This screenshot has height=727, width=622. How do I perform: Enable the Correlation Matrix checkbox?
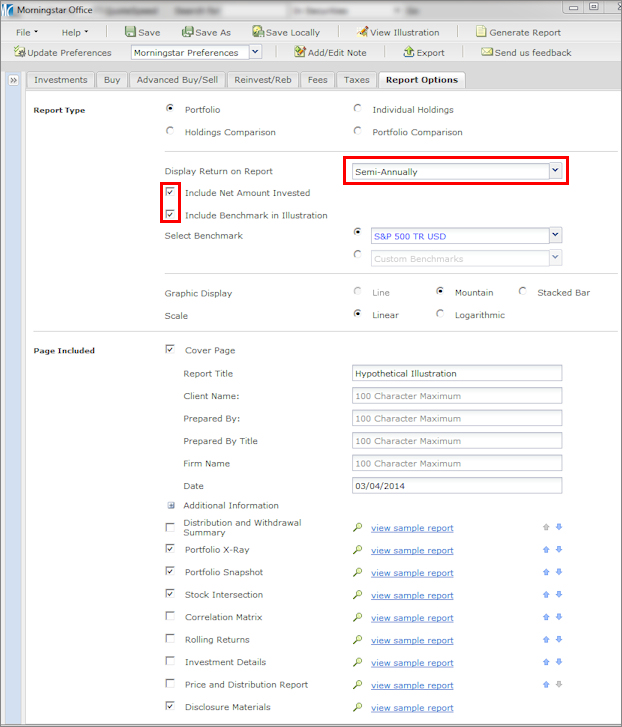(170, 617)
